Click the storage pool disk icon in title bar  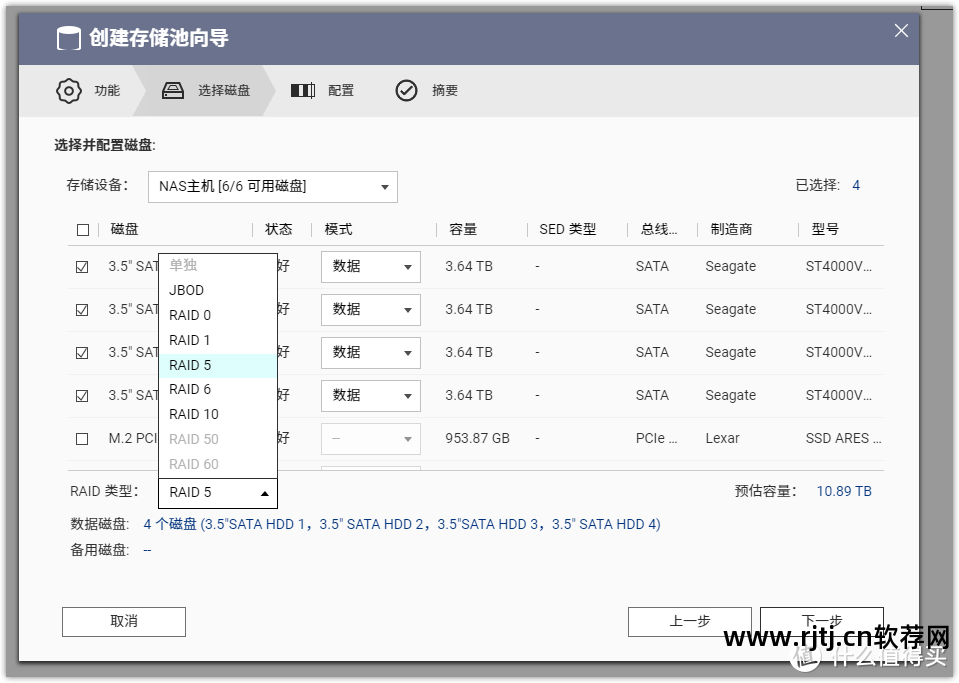click(68, 38)
